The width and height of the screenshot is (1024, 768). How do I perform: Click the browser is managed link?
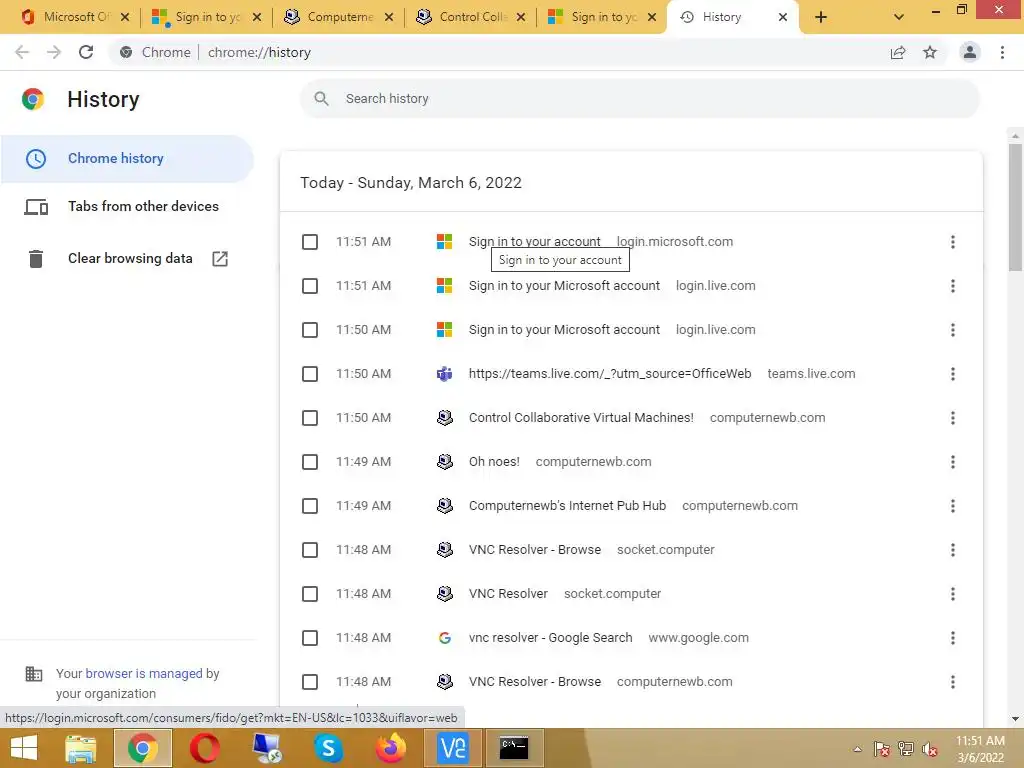pos(144,673)
